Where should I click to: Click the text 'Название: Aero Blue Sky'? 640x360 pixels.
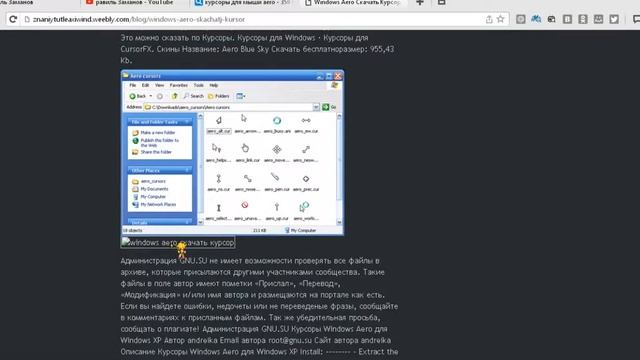click(231, 49)
